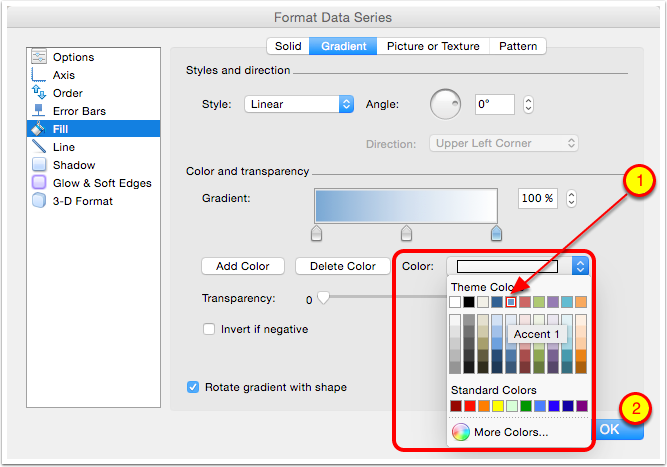This screenshot has height=467, width=667.
Task: Enable Invert if negative checkbox
Action: coord(209,329)
